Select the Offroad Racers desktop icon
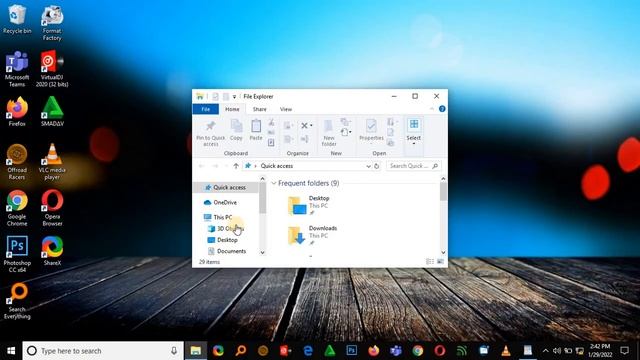Viewport: 640px width, 360px height. tap(17, 162)
